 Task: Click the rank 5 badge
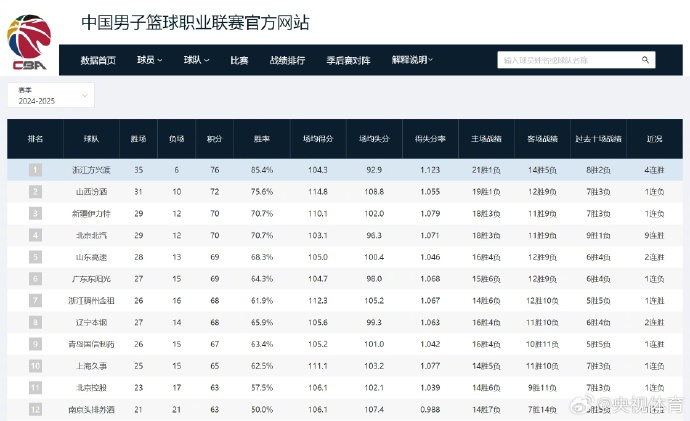tap(36, 256)
